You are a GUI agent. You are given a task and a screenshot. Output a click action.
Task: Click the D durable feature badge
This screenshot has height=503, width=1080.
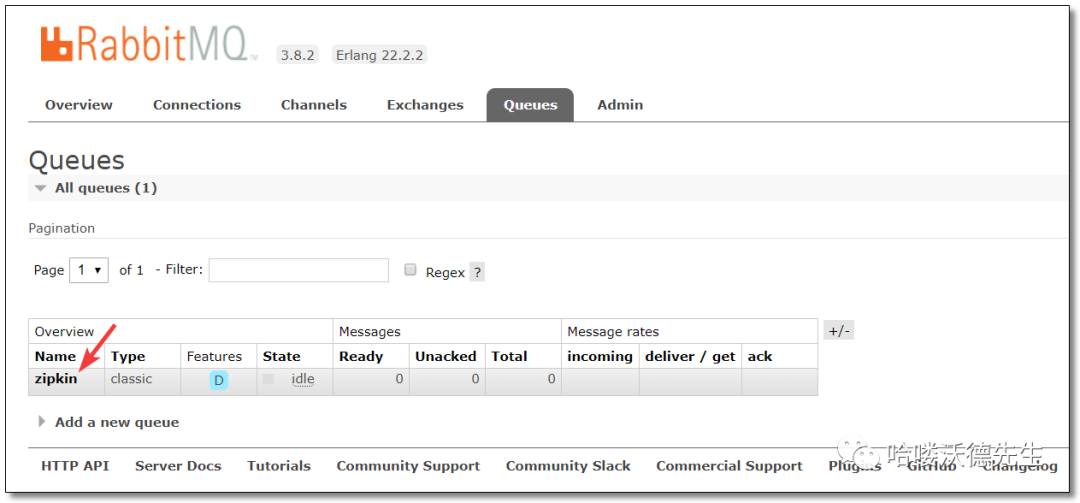pos(218,380)
